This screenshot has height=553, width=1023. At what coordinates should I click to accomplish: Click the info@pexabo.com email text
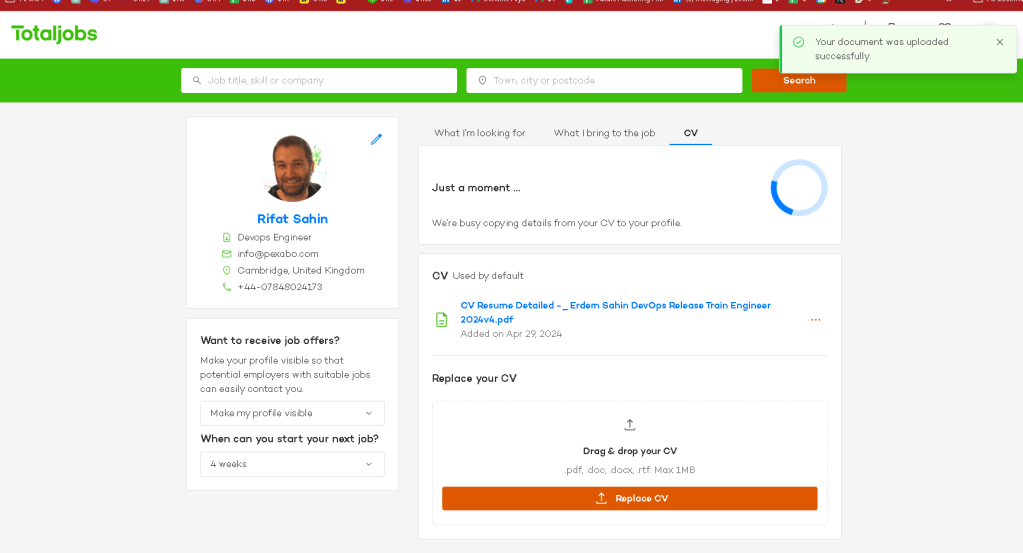(278, 254)
